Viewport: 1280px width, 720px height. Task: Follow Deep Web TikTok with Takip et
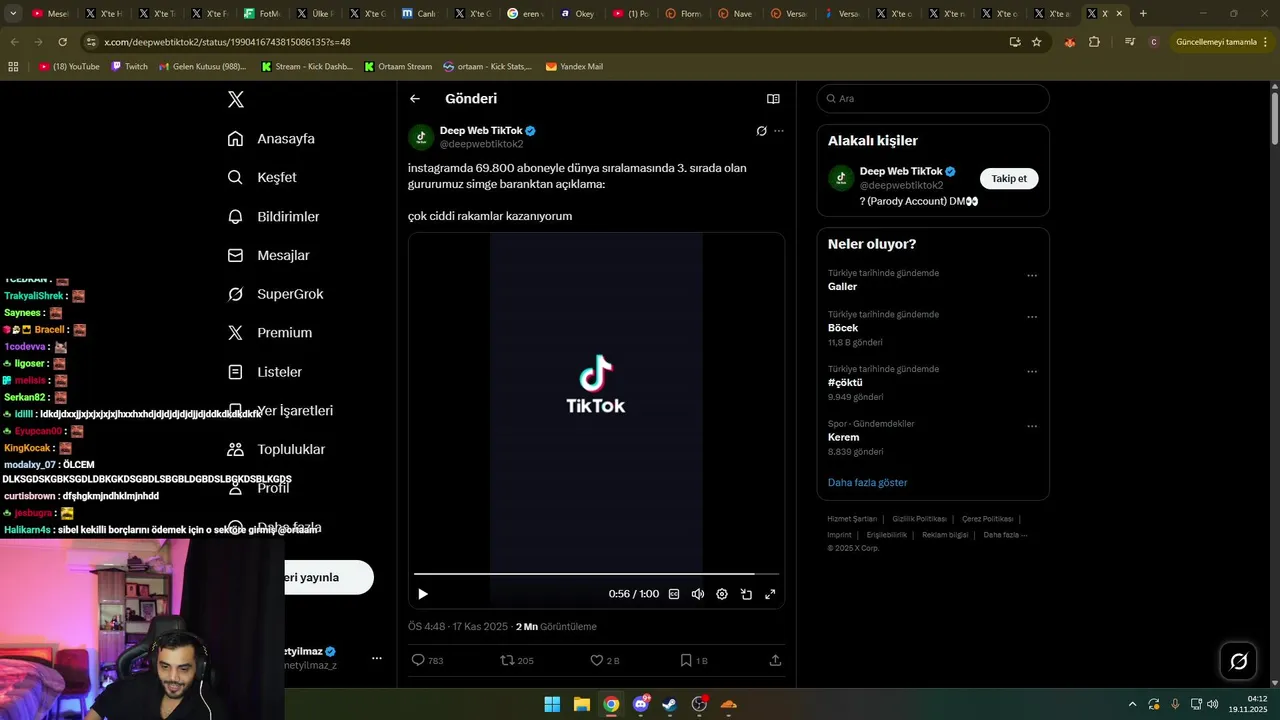pos(1009,178)
